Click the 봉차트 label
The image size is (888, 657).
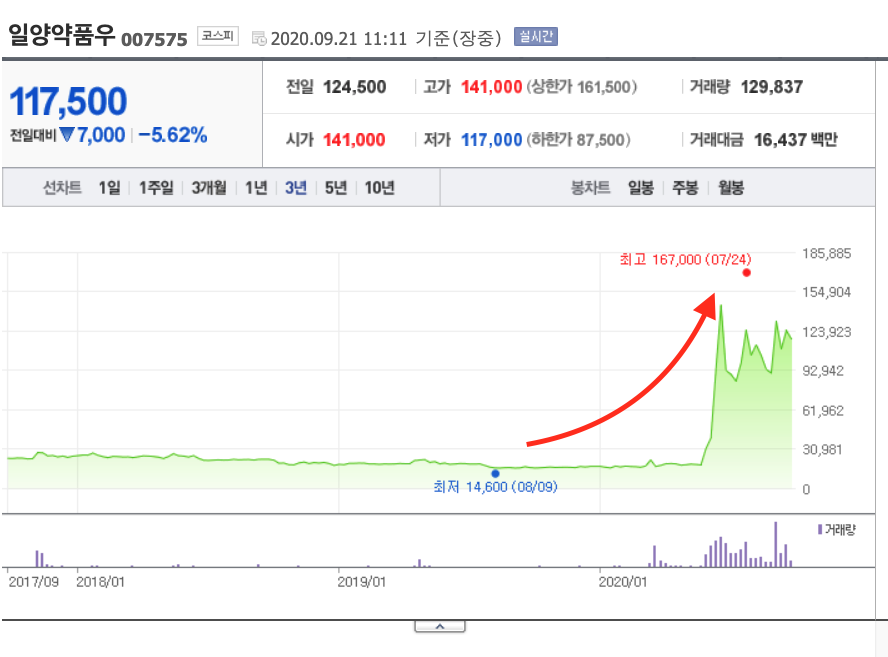pos(590,187)
